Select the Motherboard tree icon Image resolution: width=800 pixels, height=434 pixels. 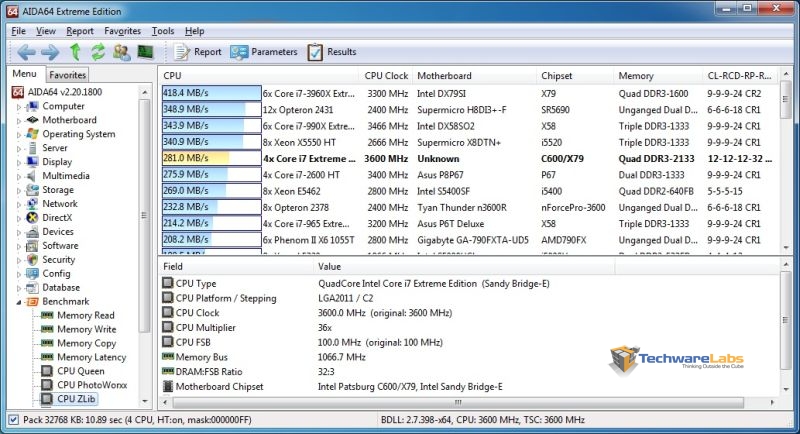(x=33, y=120)
